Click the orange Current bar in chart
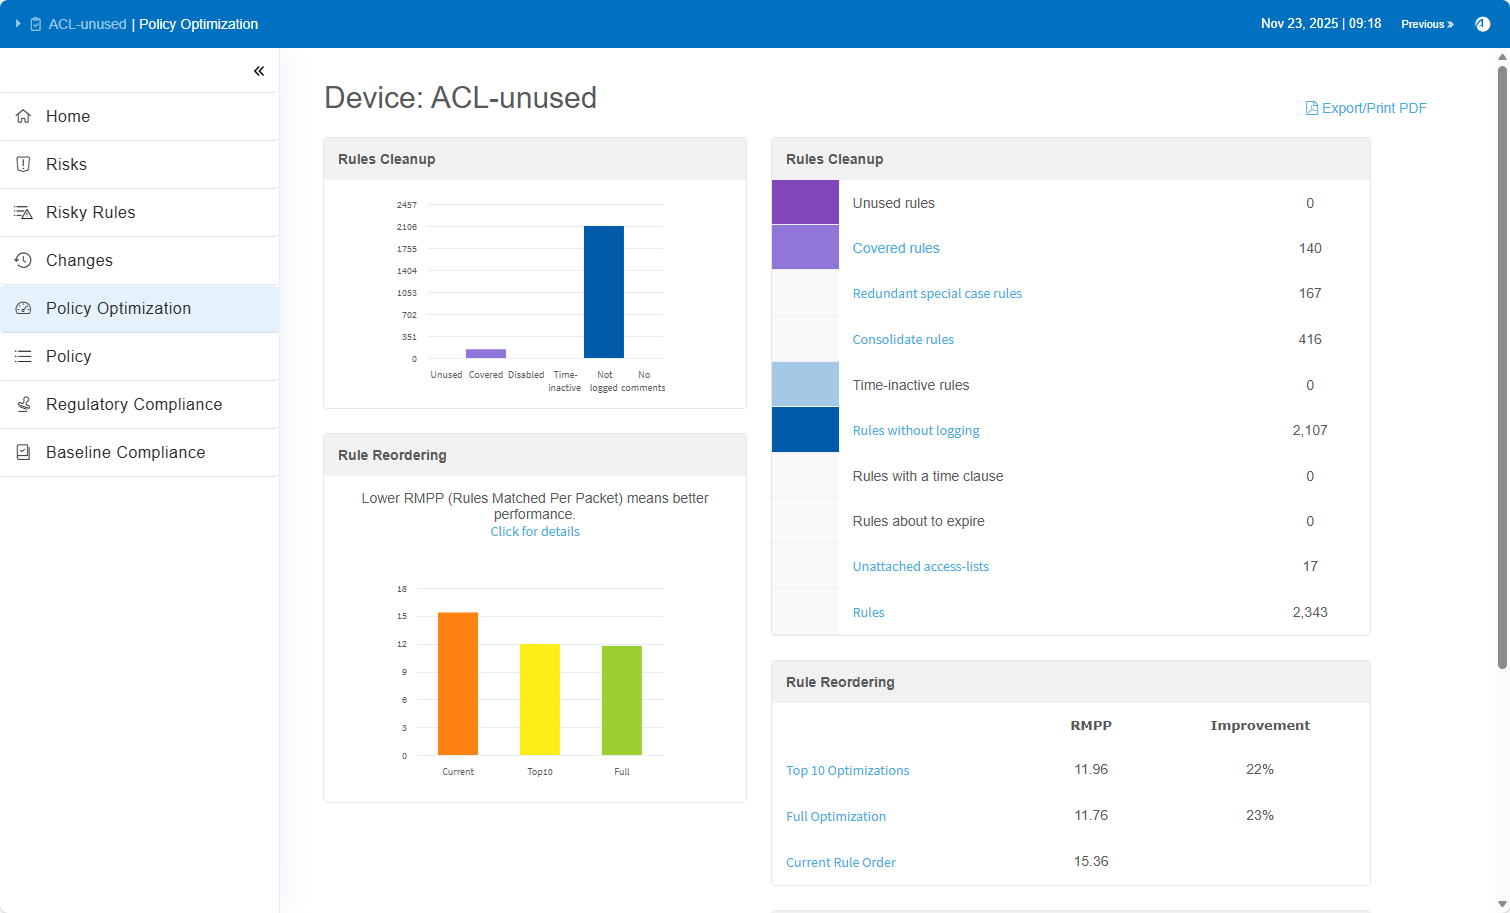Image resolution: width=1510 pixels, height=913 pixels. pyautogui.click(x=458, y=684)
